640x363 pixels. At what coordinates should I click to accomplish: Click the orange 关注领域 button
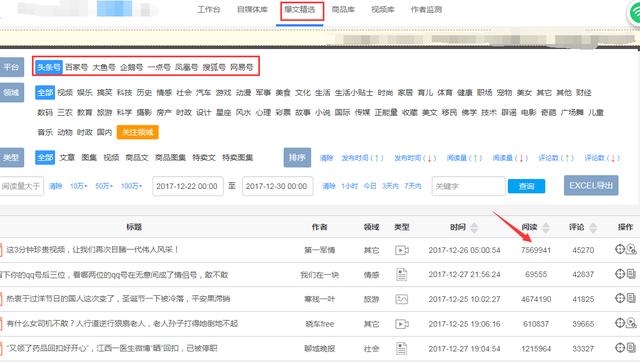[x=138, y=132]
